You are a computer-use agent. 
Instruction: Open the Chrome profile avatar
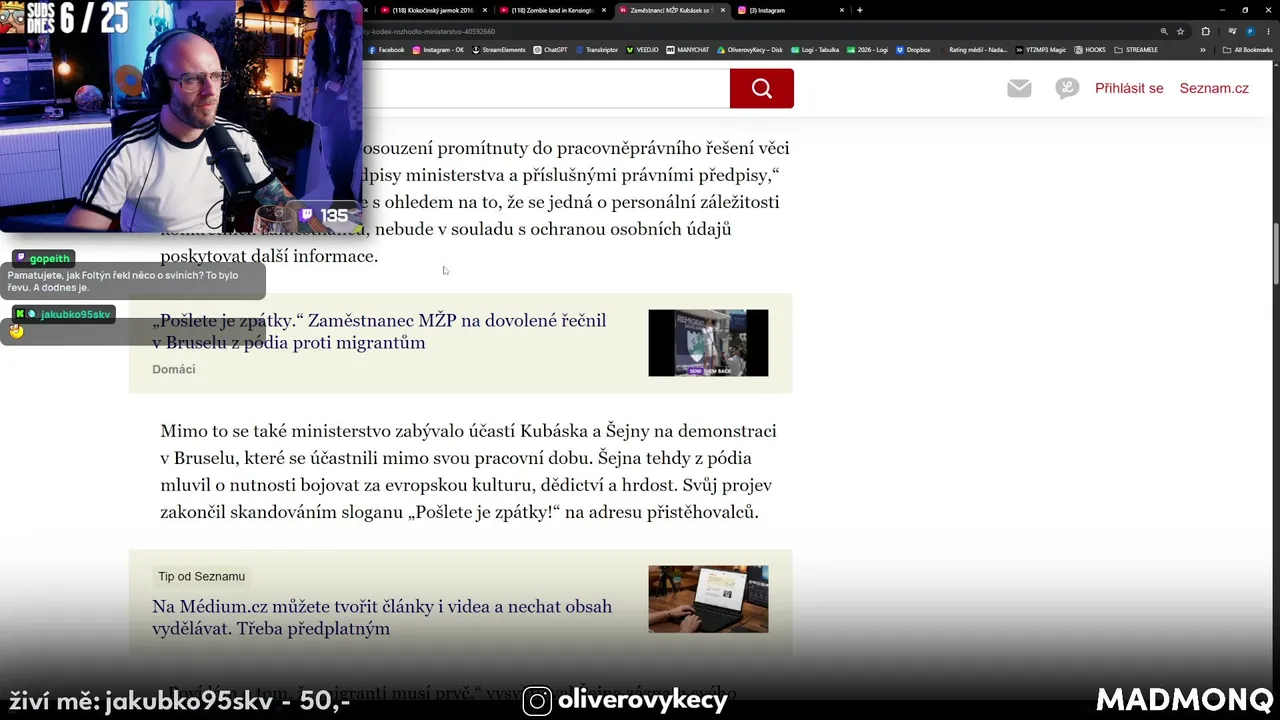pyautogui.click(x=1249, y=31)
